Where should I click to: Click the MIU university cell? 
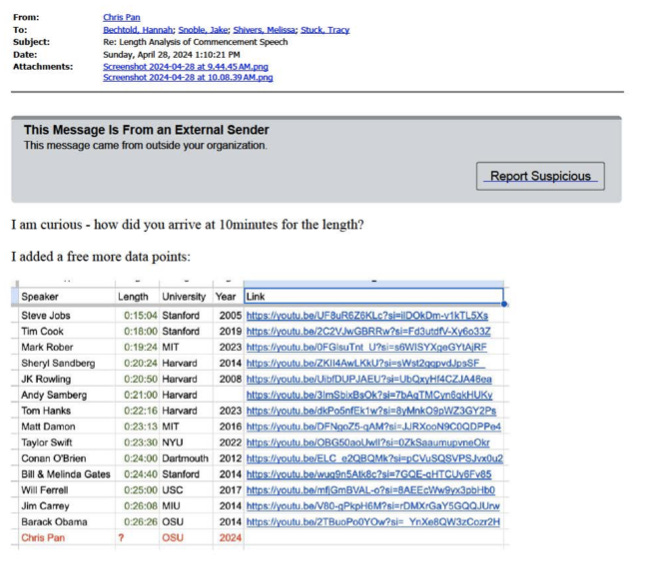(x=186, y=506)
